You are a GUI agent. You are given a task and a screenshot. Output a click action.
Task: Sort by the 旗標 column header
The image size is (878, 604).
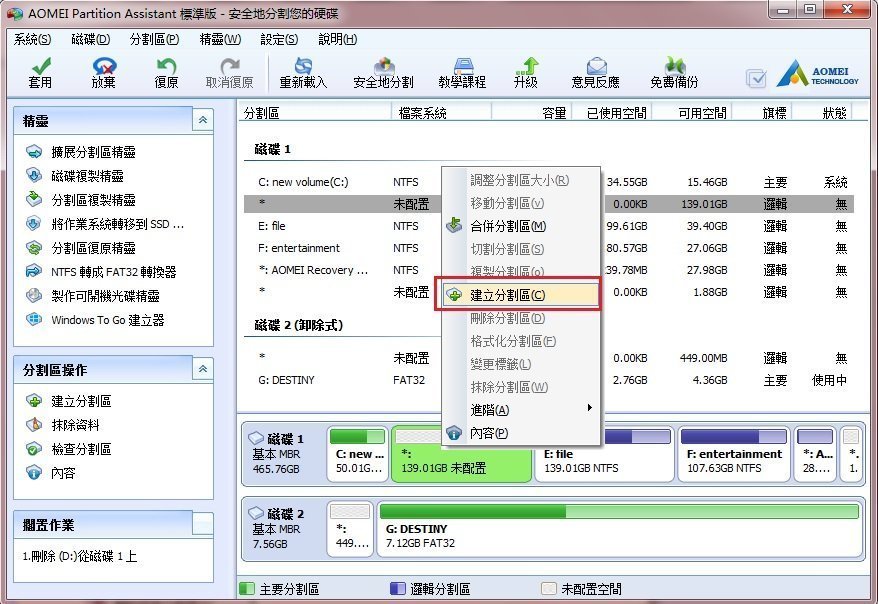[x=764, y=113]
